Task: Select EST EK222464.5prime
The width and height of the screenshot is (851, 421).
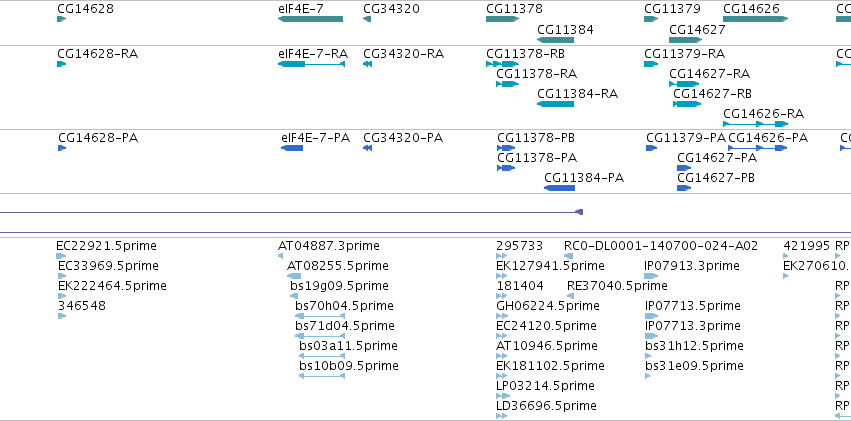Action: [112, 286]
